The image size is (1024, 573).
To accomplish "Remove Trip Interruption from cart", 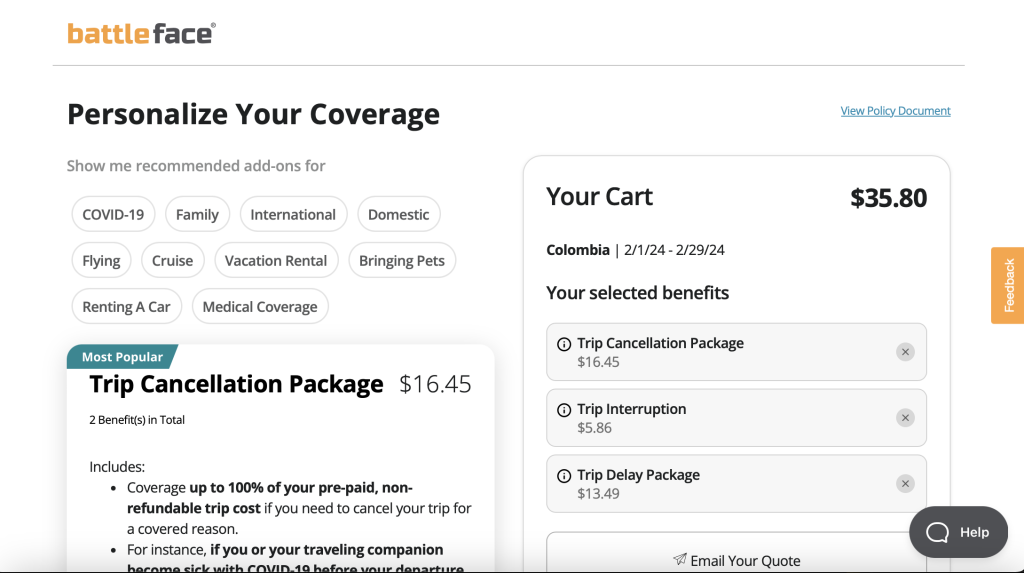I will pos(905,418).
